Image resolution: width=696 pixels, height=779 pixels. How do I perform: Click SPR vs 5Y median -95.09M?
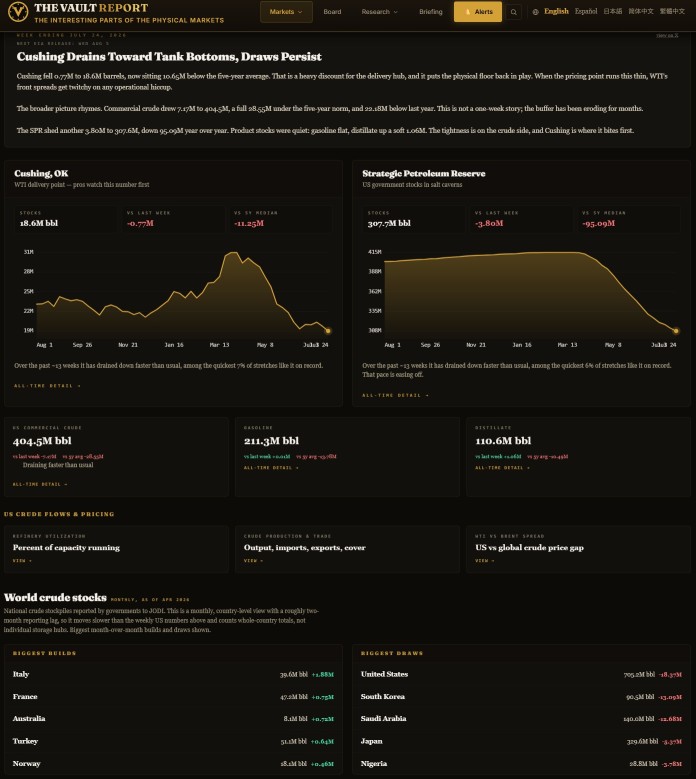(599, 223)
